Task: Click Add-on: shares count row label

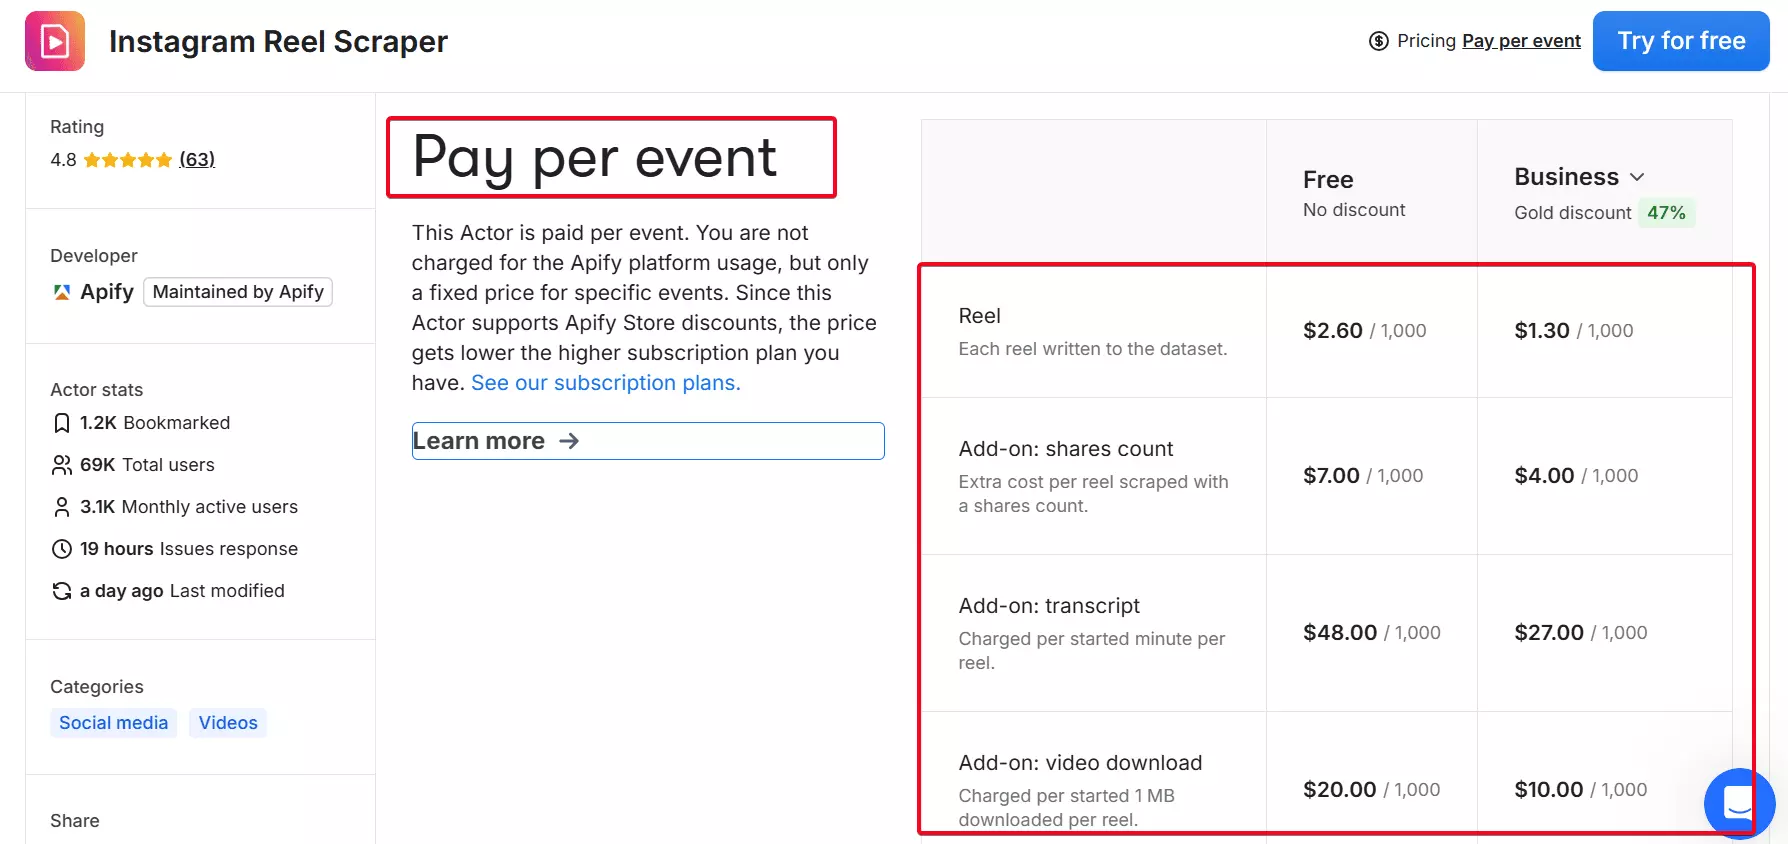Action: [x=1065, y=449]
